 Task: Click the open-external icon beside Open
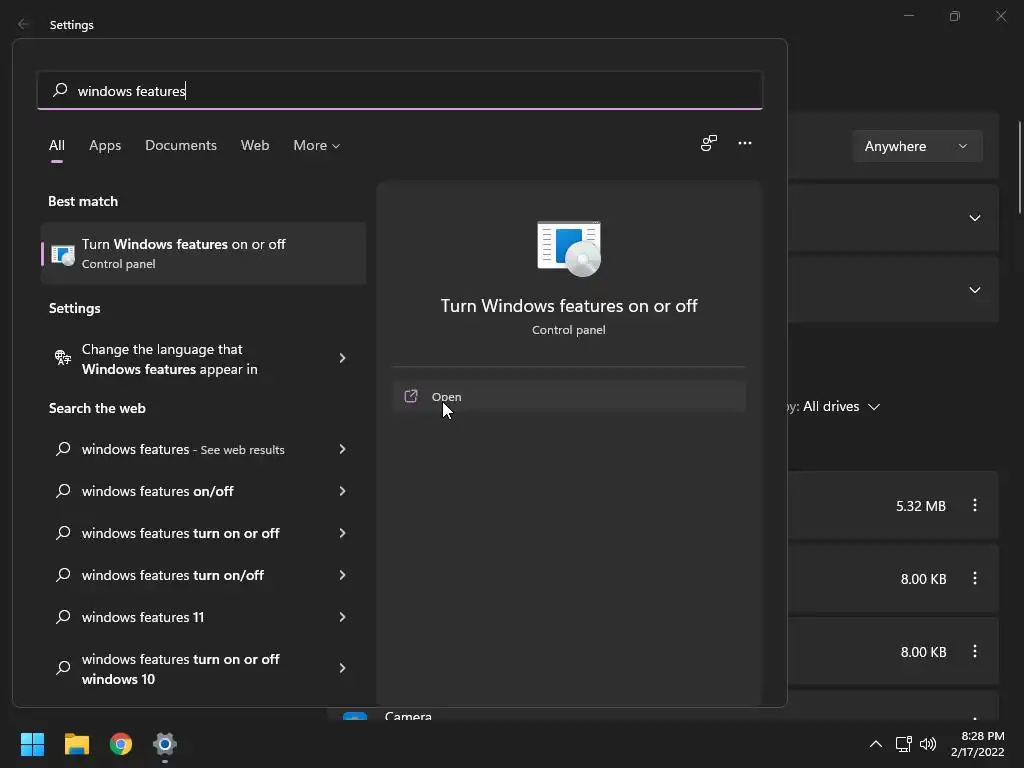click(x=411, y=396)
